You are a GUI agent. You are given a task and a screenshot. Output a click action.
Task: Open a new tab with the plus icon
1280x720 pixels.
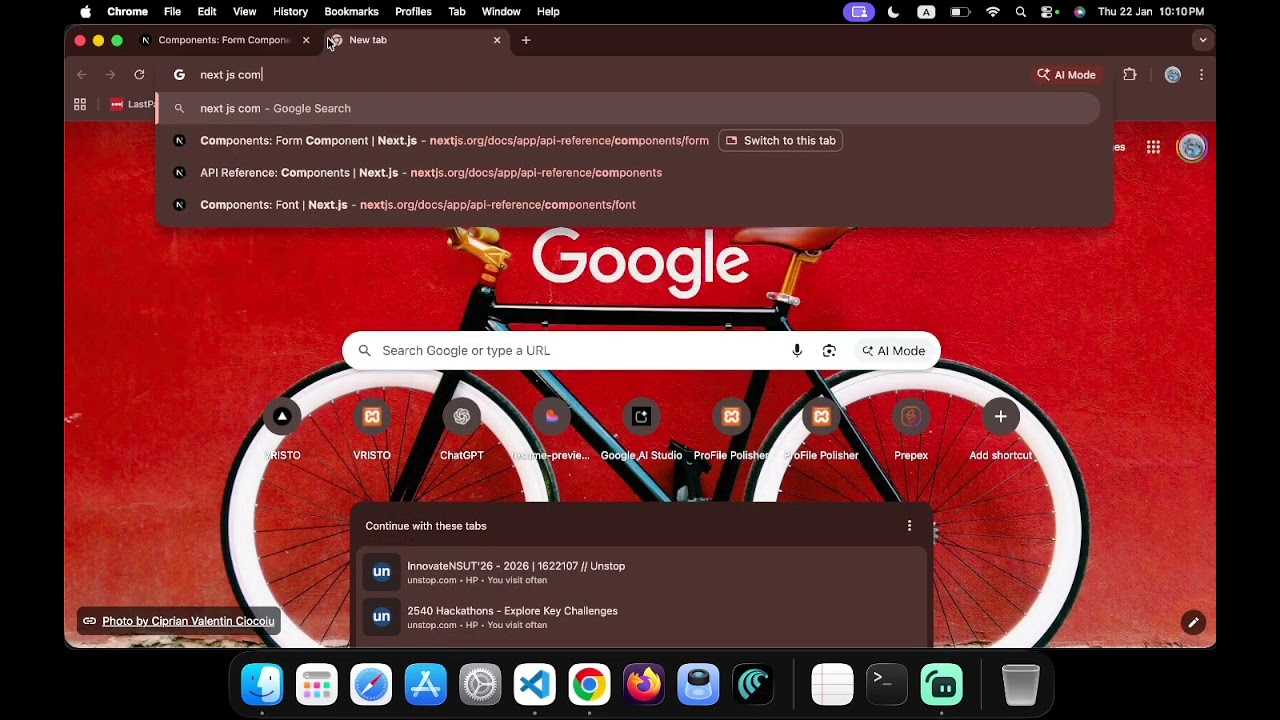coord(526,40)
